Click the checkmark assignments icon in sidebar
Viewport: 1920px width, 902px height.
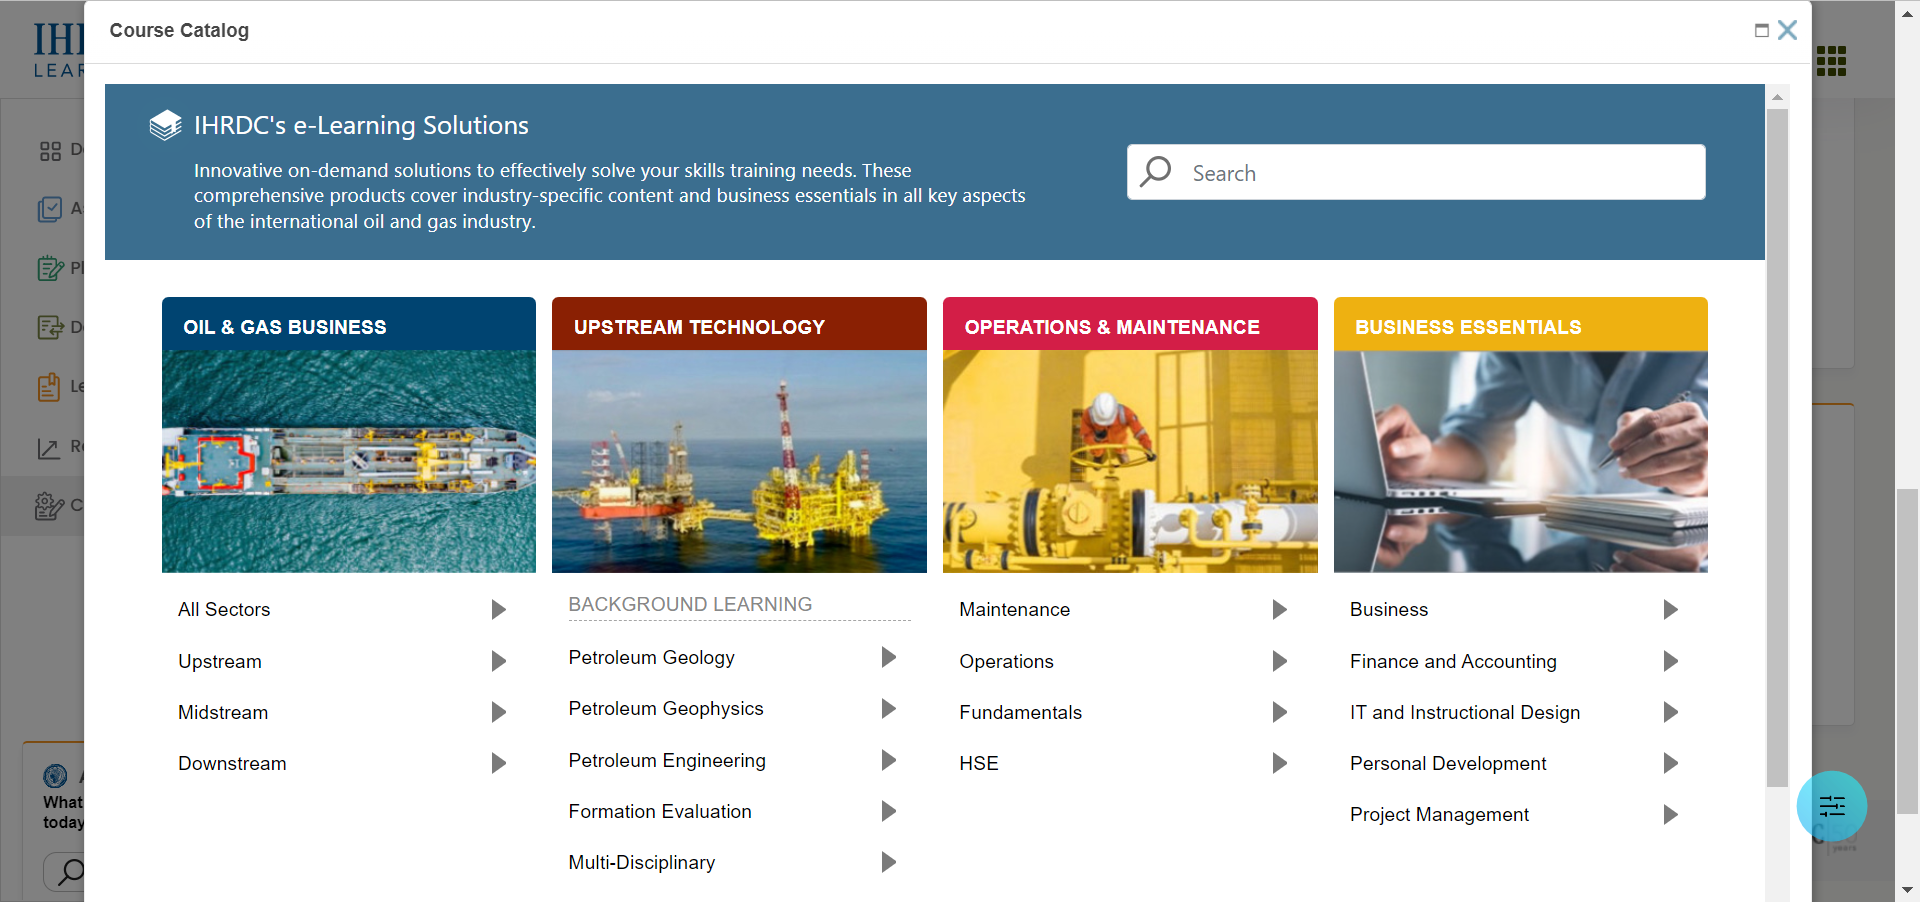click(x=50, y=209)
